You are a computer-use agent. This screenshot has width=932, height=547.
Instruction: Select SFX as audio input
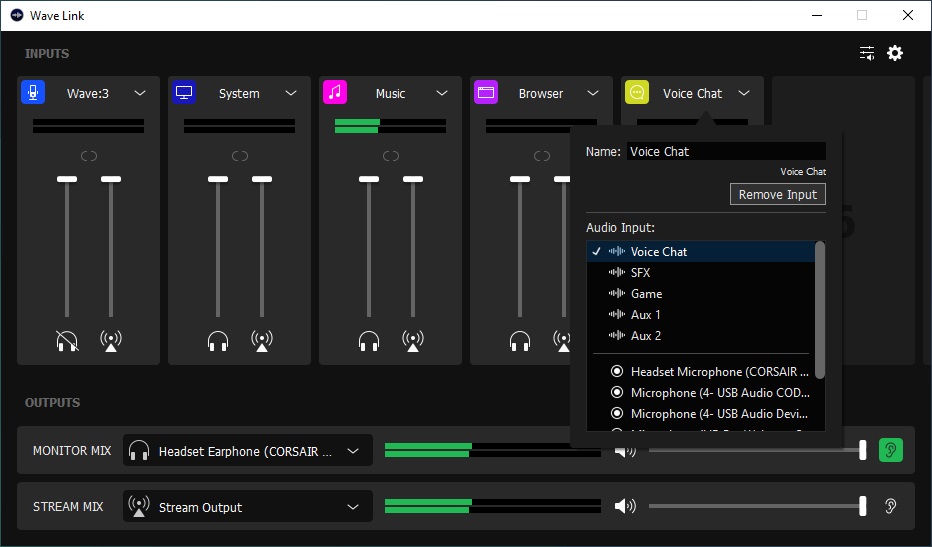701,272
